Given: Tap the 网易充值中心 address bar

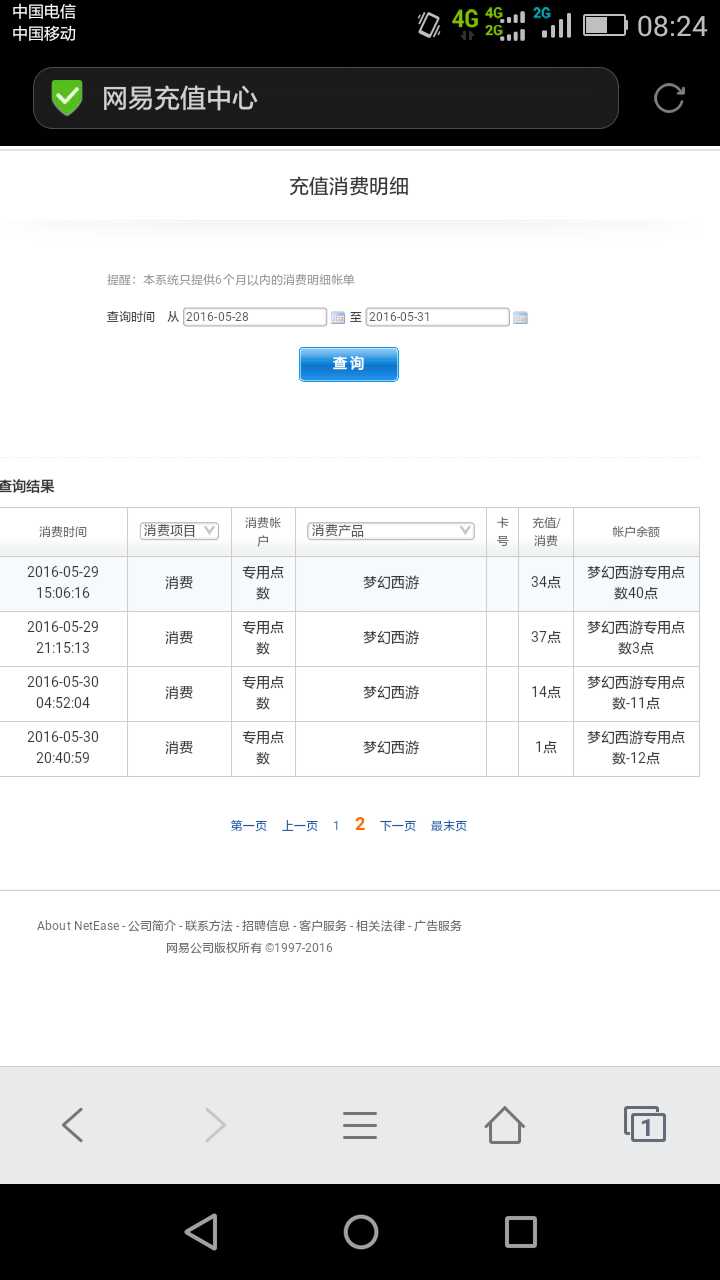Looking at the screenshot, I should coord(326,98).
